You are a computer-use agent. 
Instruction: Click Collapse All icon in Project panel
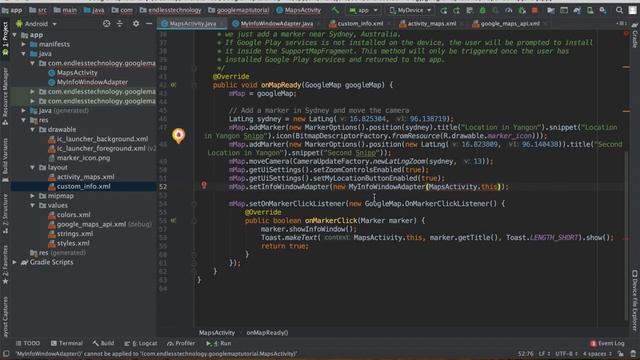tap(120, 24)
